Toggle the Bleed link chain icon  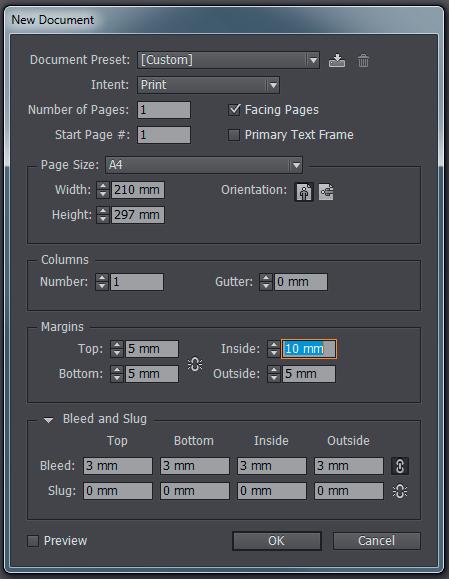[x=400, y=466]
